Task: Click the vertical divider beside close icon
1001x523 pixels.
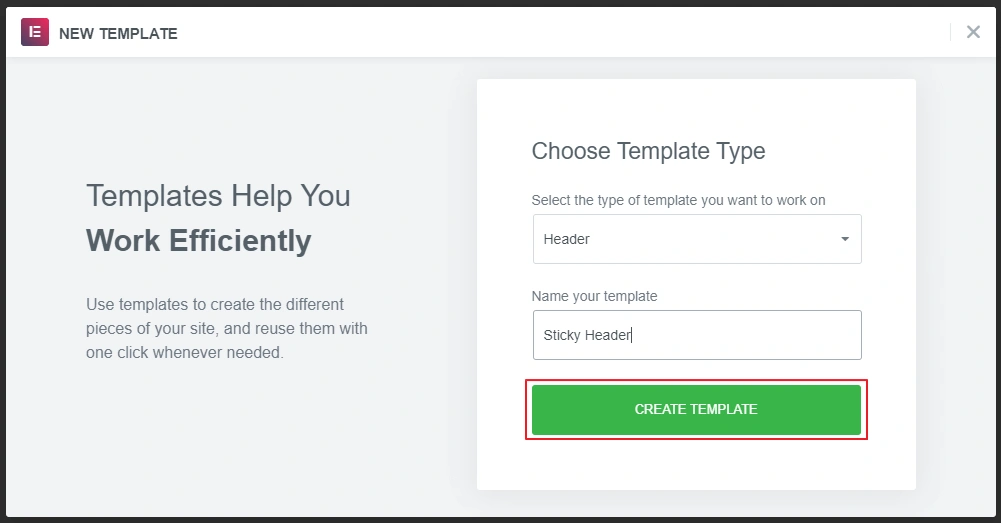Action: (950, 32)
